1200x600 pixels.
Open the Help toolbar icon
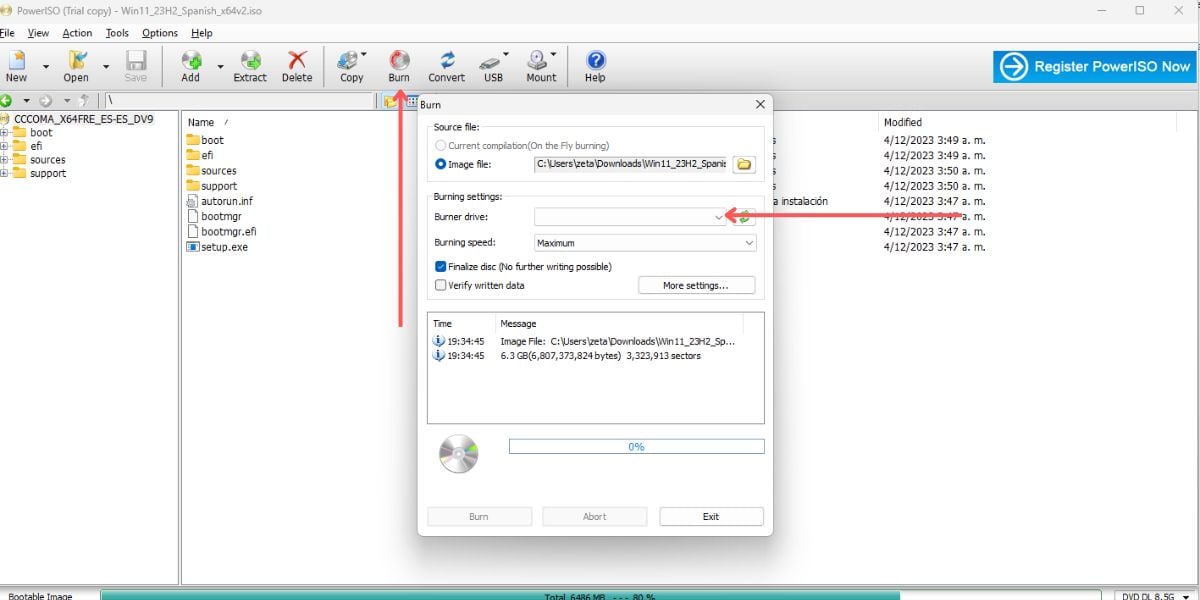click(x=595, y=62)
